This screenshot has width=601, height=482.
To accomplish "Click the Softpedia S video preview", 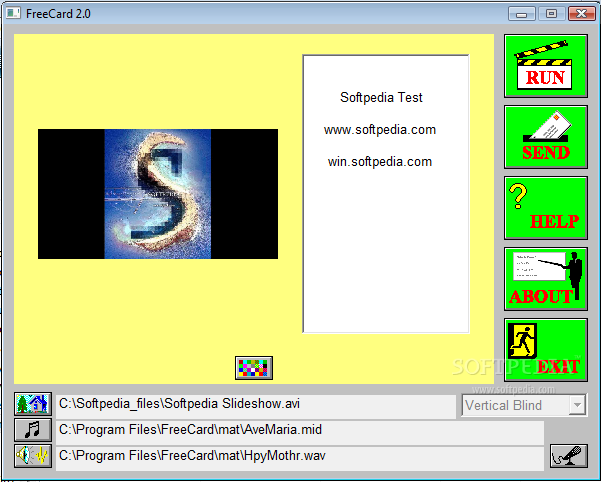I will (x=158, y=194).
